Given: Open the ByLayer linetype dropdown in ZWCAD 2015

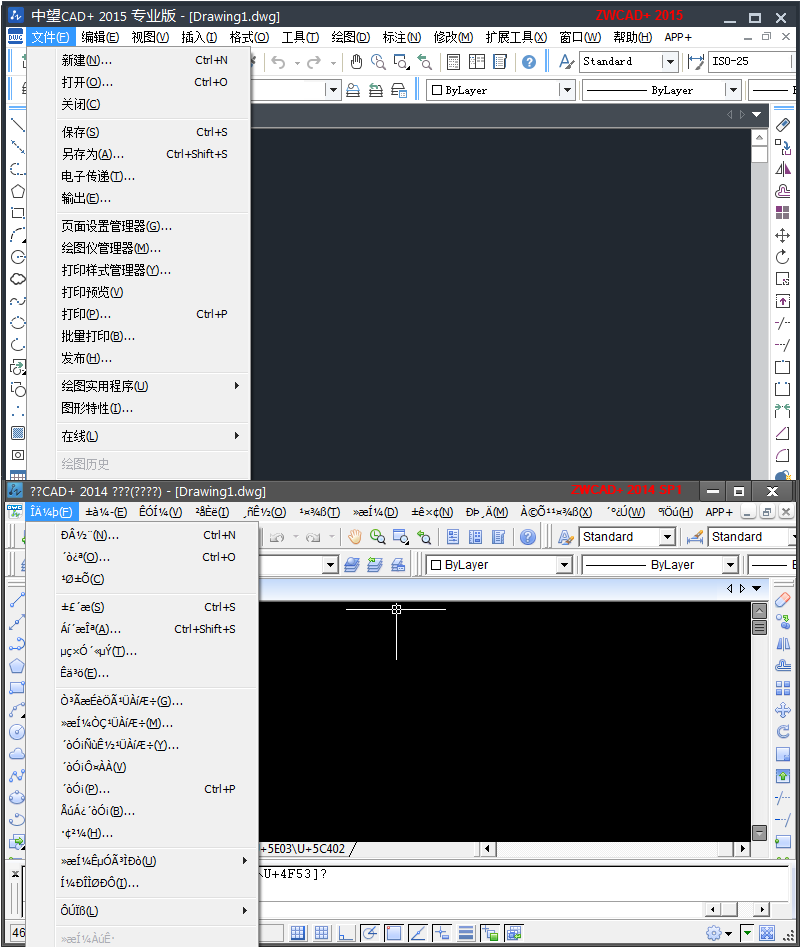Looking at the screenshot, I should click(732, 91).
